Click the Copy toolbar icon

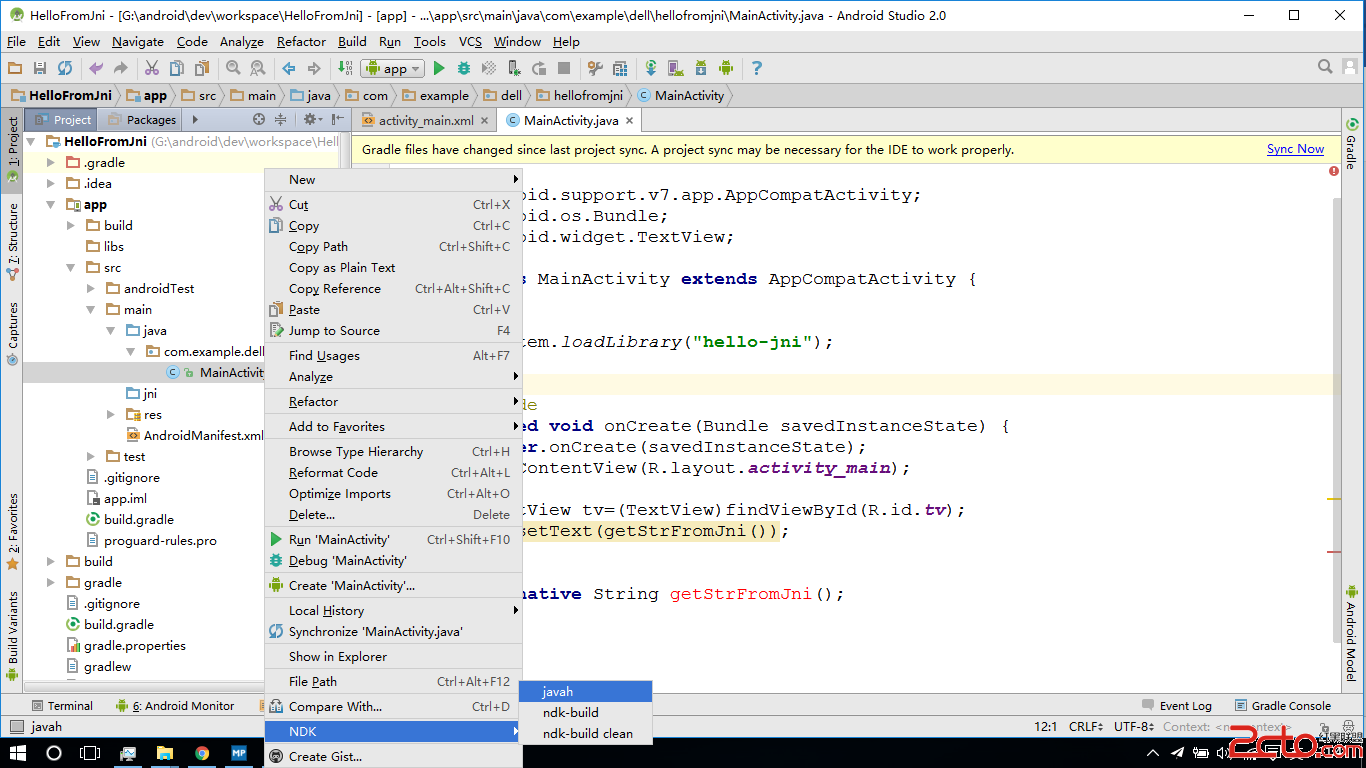pos(177,68)
